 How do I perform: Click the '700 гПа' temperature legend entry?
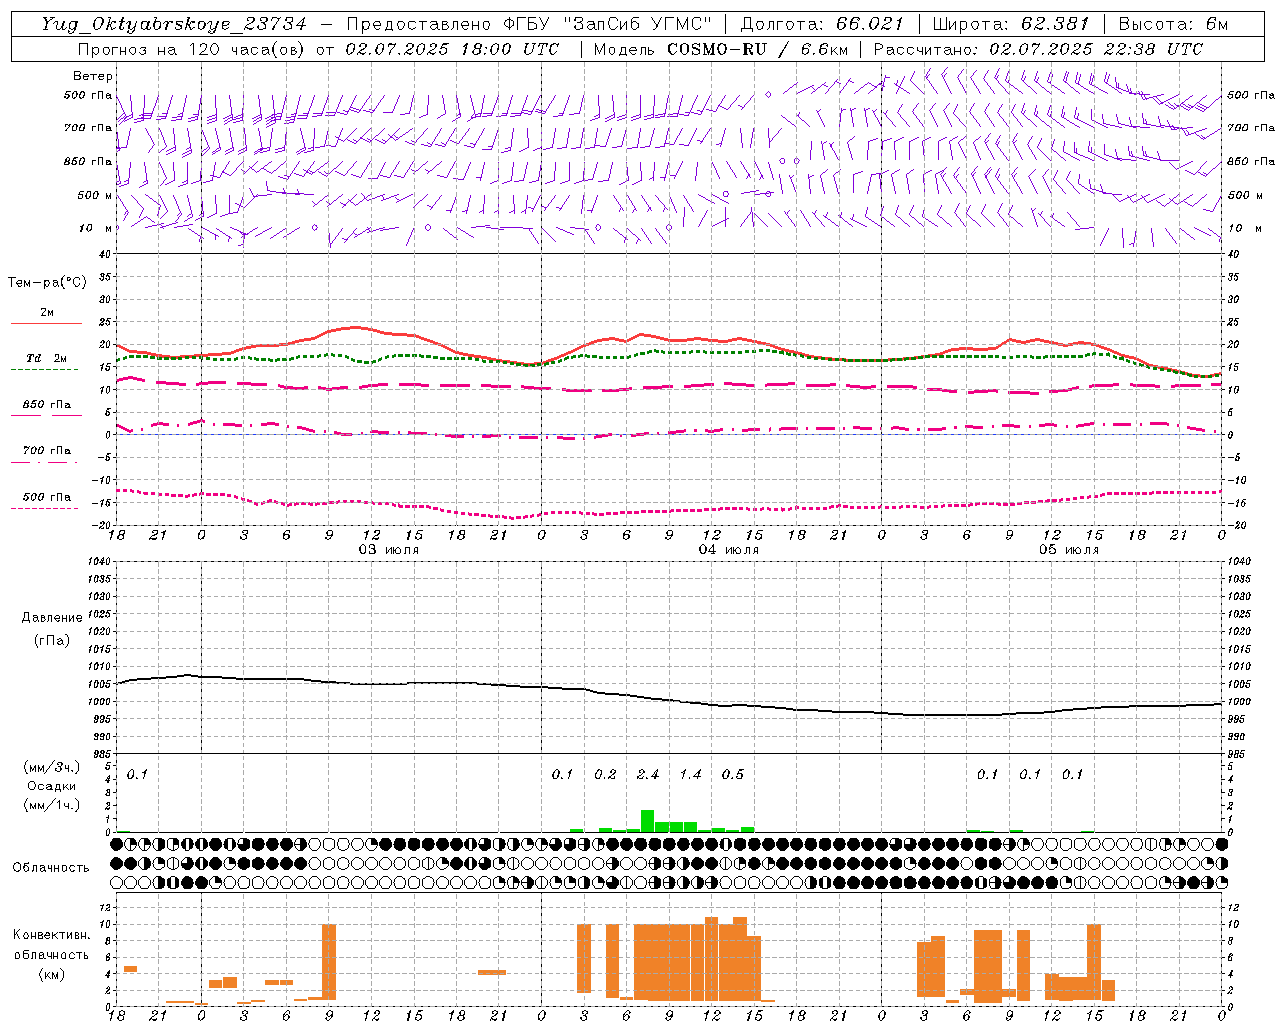pos(47,450)
